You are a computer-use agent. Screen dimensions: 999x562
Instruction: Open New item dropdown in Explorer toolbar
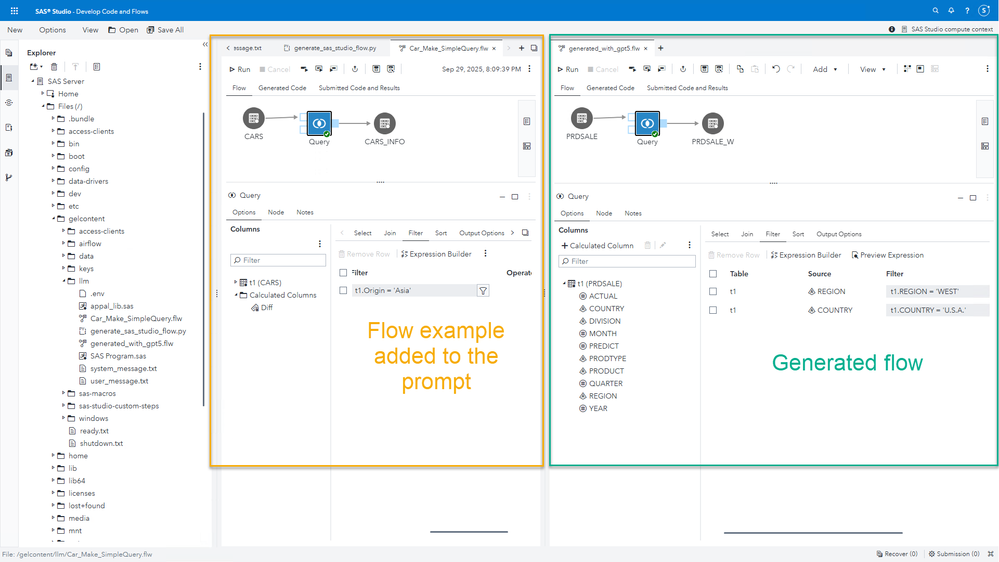36,66
